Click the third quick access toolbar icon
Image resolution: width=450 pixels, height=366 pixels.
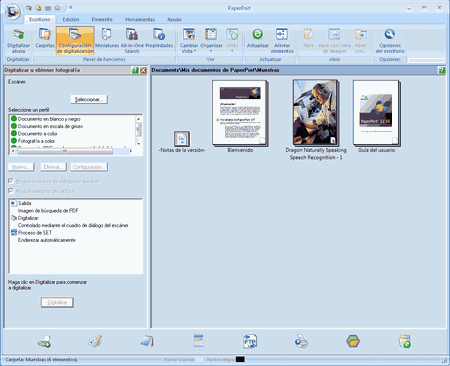click(48, 8)
